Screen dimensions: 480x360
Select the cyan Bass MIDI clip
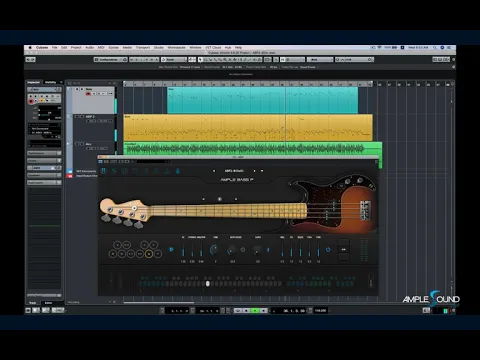[x=262, y=100]
